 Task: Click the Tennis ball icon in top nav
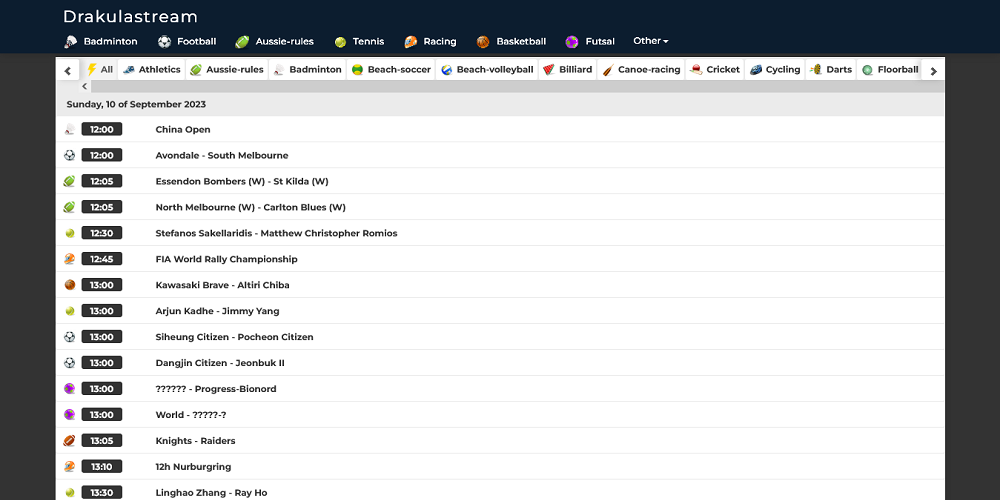(x=341, y=42)
